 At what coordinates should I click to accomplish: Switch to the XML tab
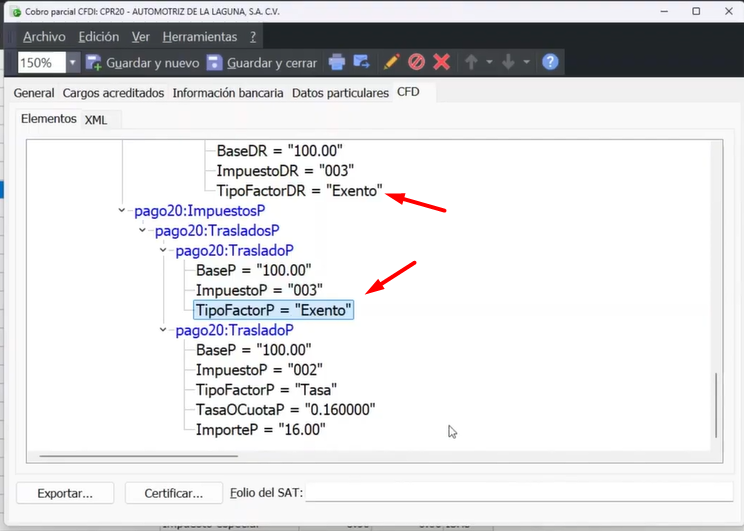(96, 119)
